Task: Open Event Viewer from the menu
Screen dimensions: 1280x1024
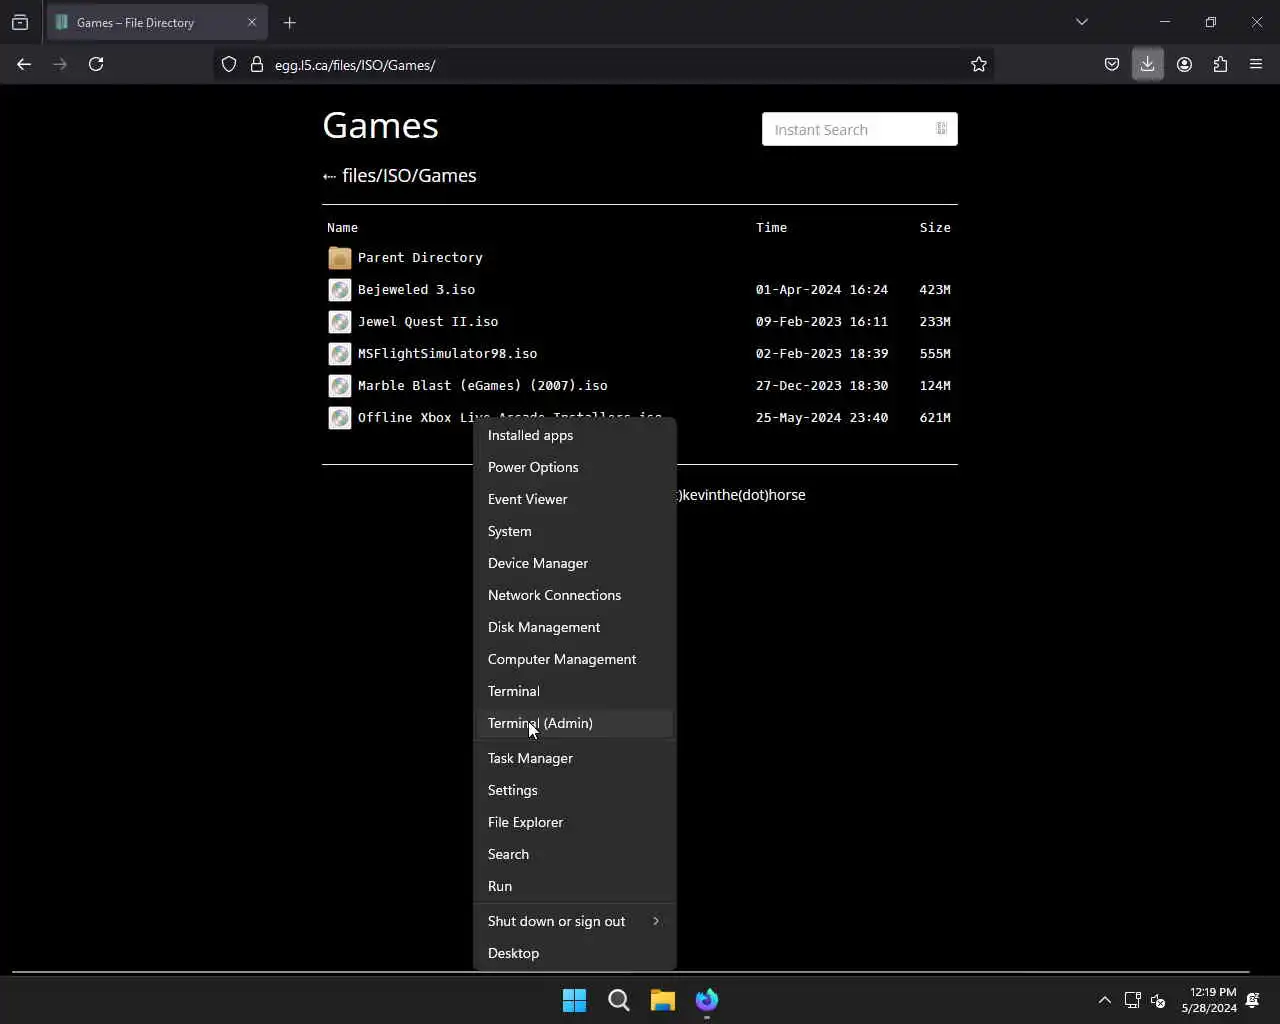Action: [x=575, y=499]
